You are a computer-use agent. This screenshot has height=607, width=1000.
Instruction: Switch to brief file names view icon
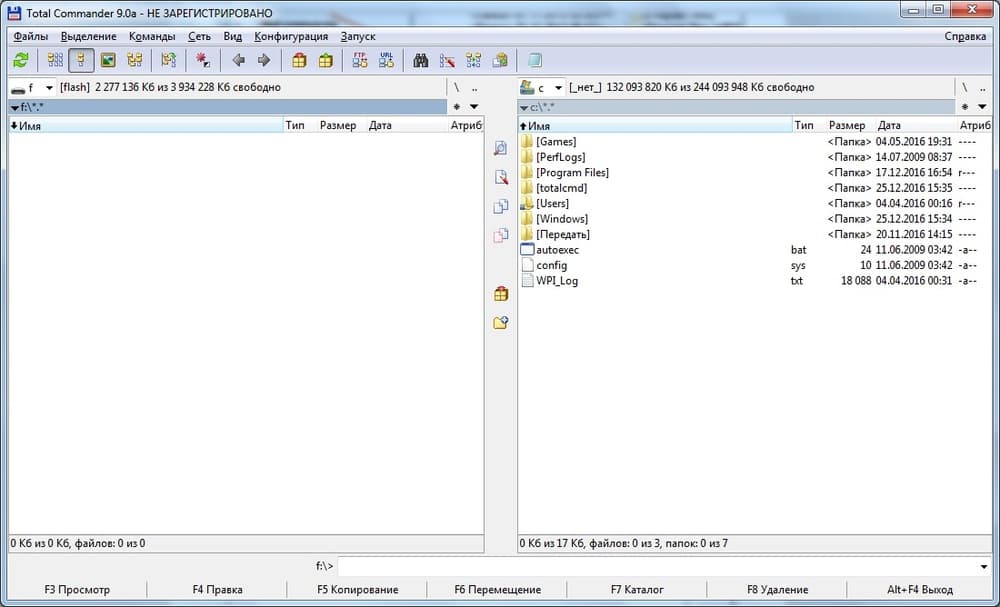pyautogui.click(x=55, y=61)
